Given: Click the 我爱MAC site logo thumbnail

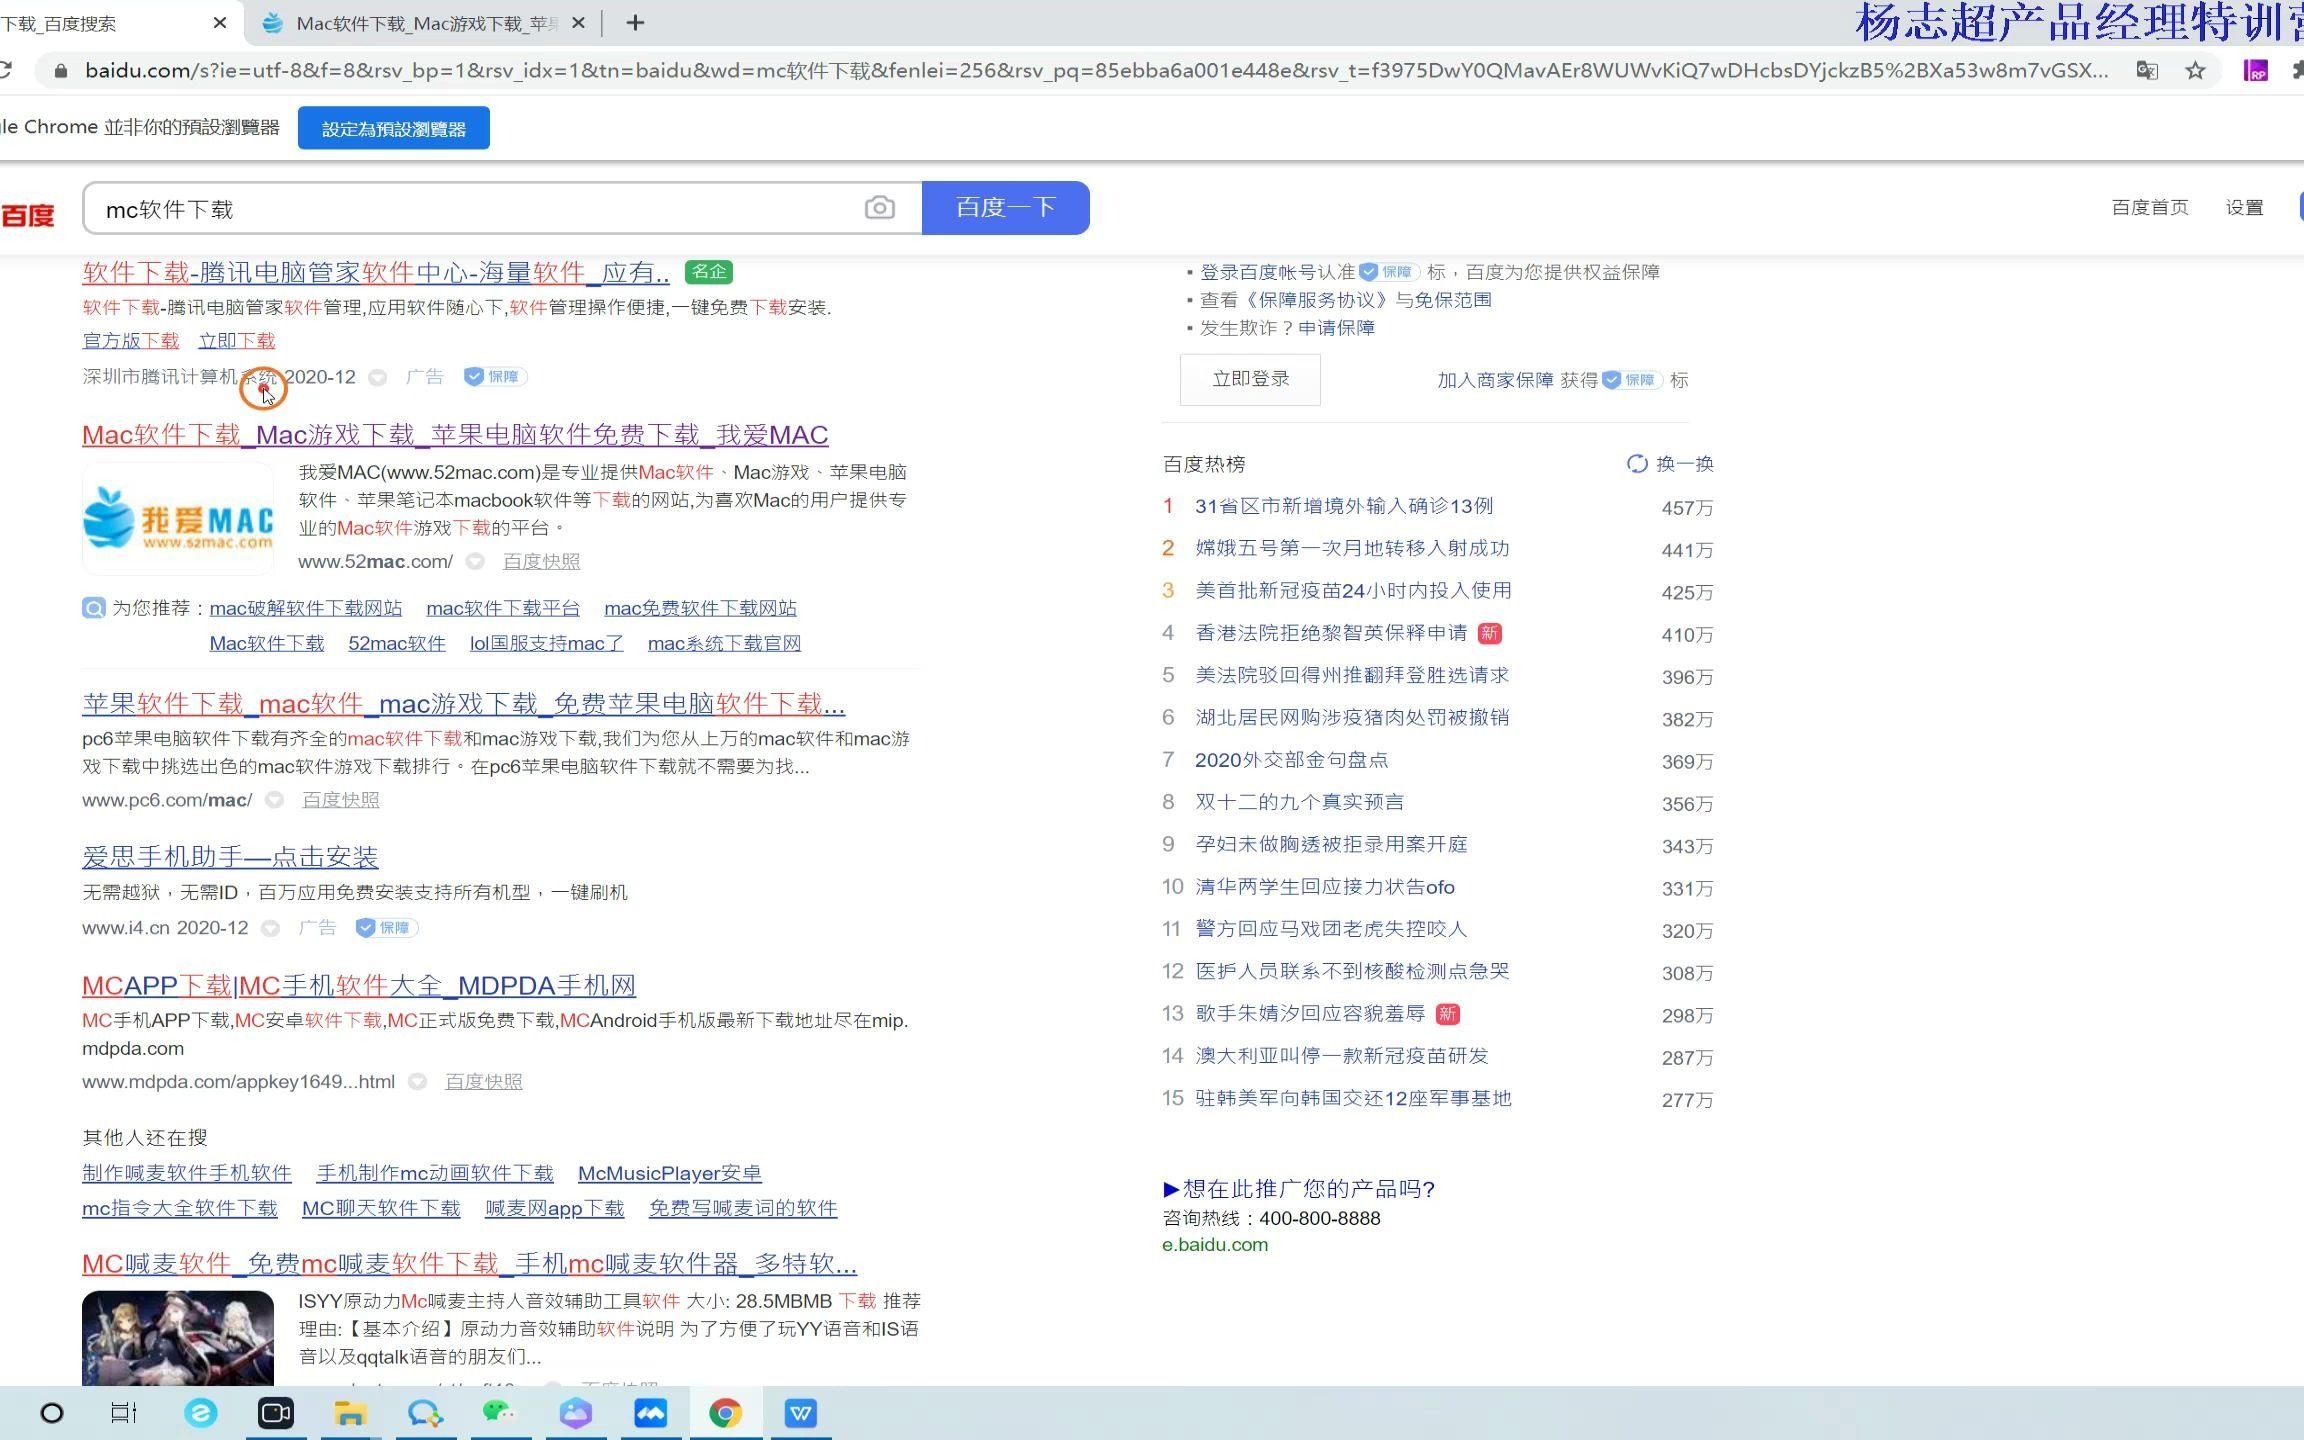Looking at the screenshot, I should [x=178, y=519].
